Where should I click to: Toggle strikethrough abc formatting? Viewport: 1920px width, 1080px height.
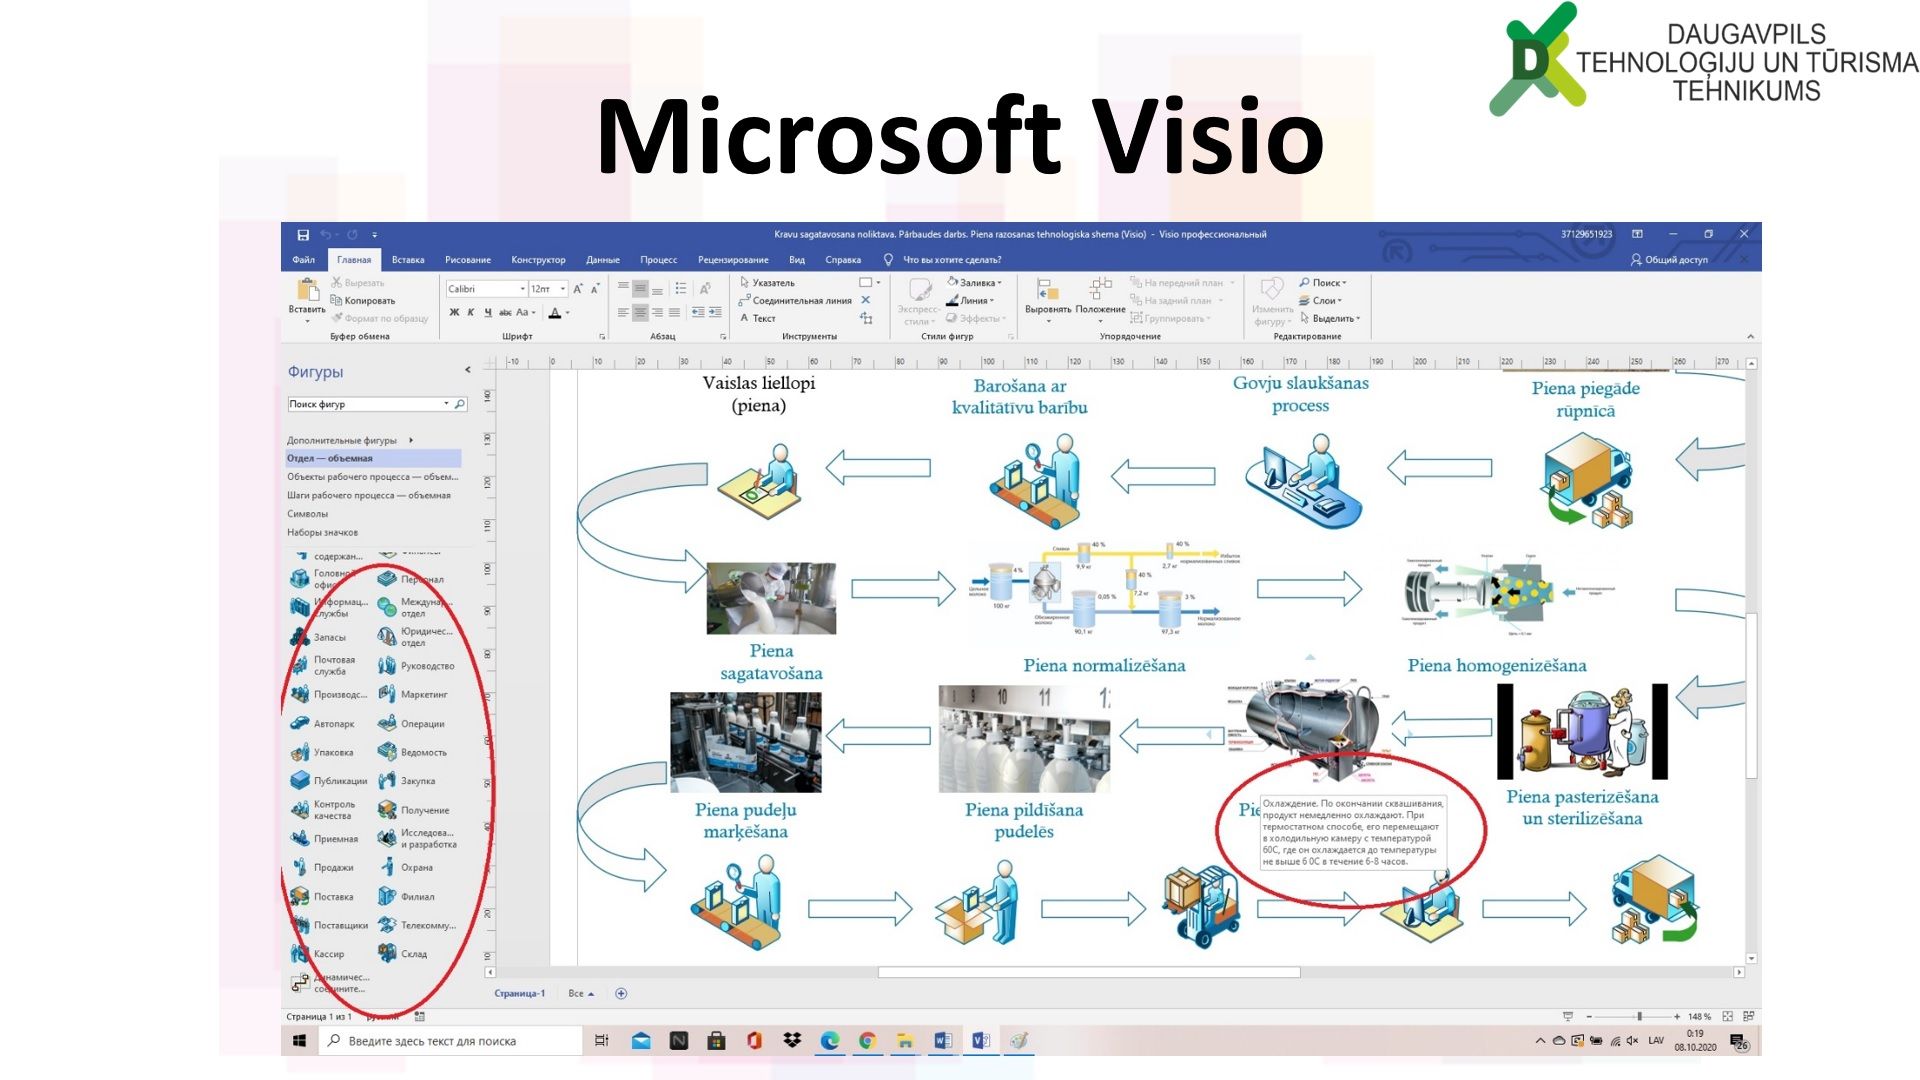tap(505, 313)
